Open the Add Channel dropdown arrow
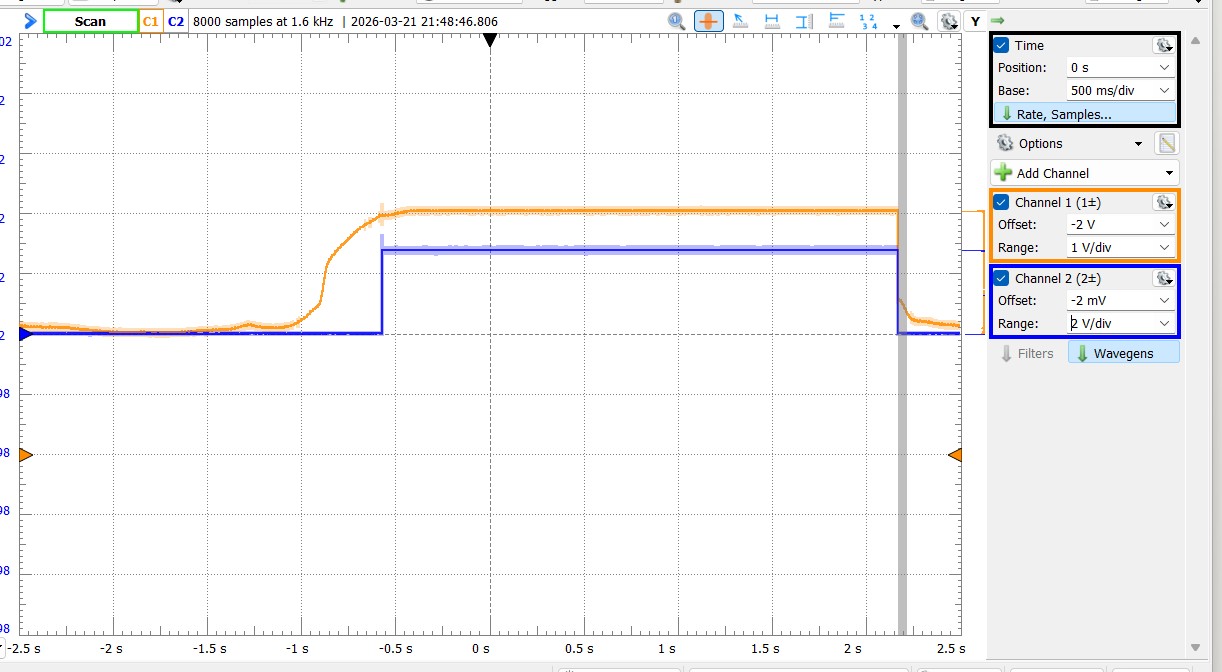This screenshot has height=672, width=1222. pos(1169,173)
